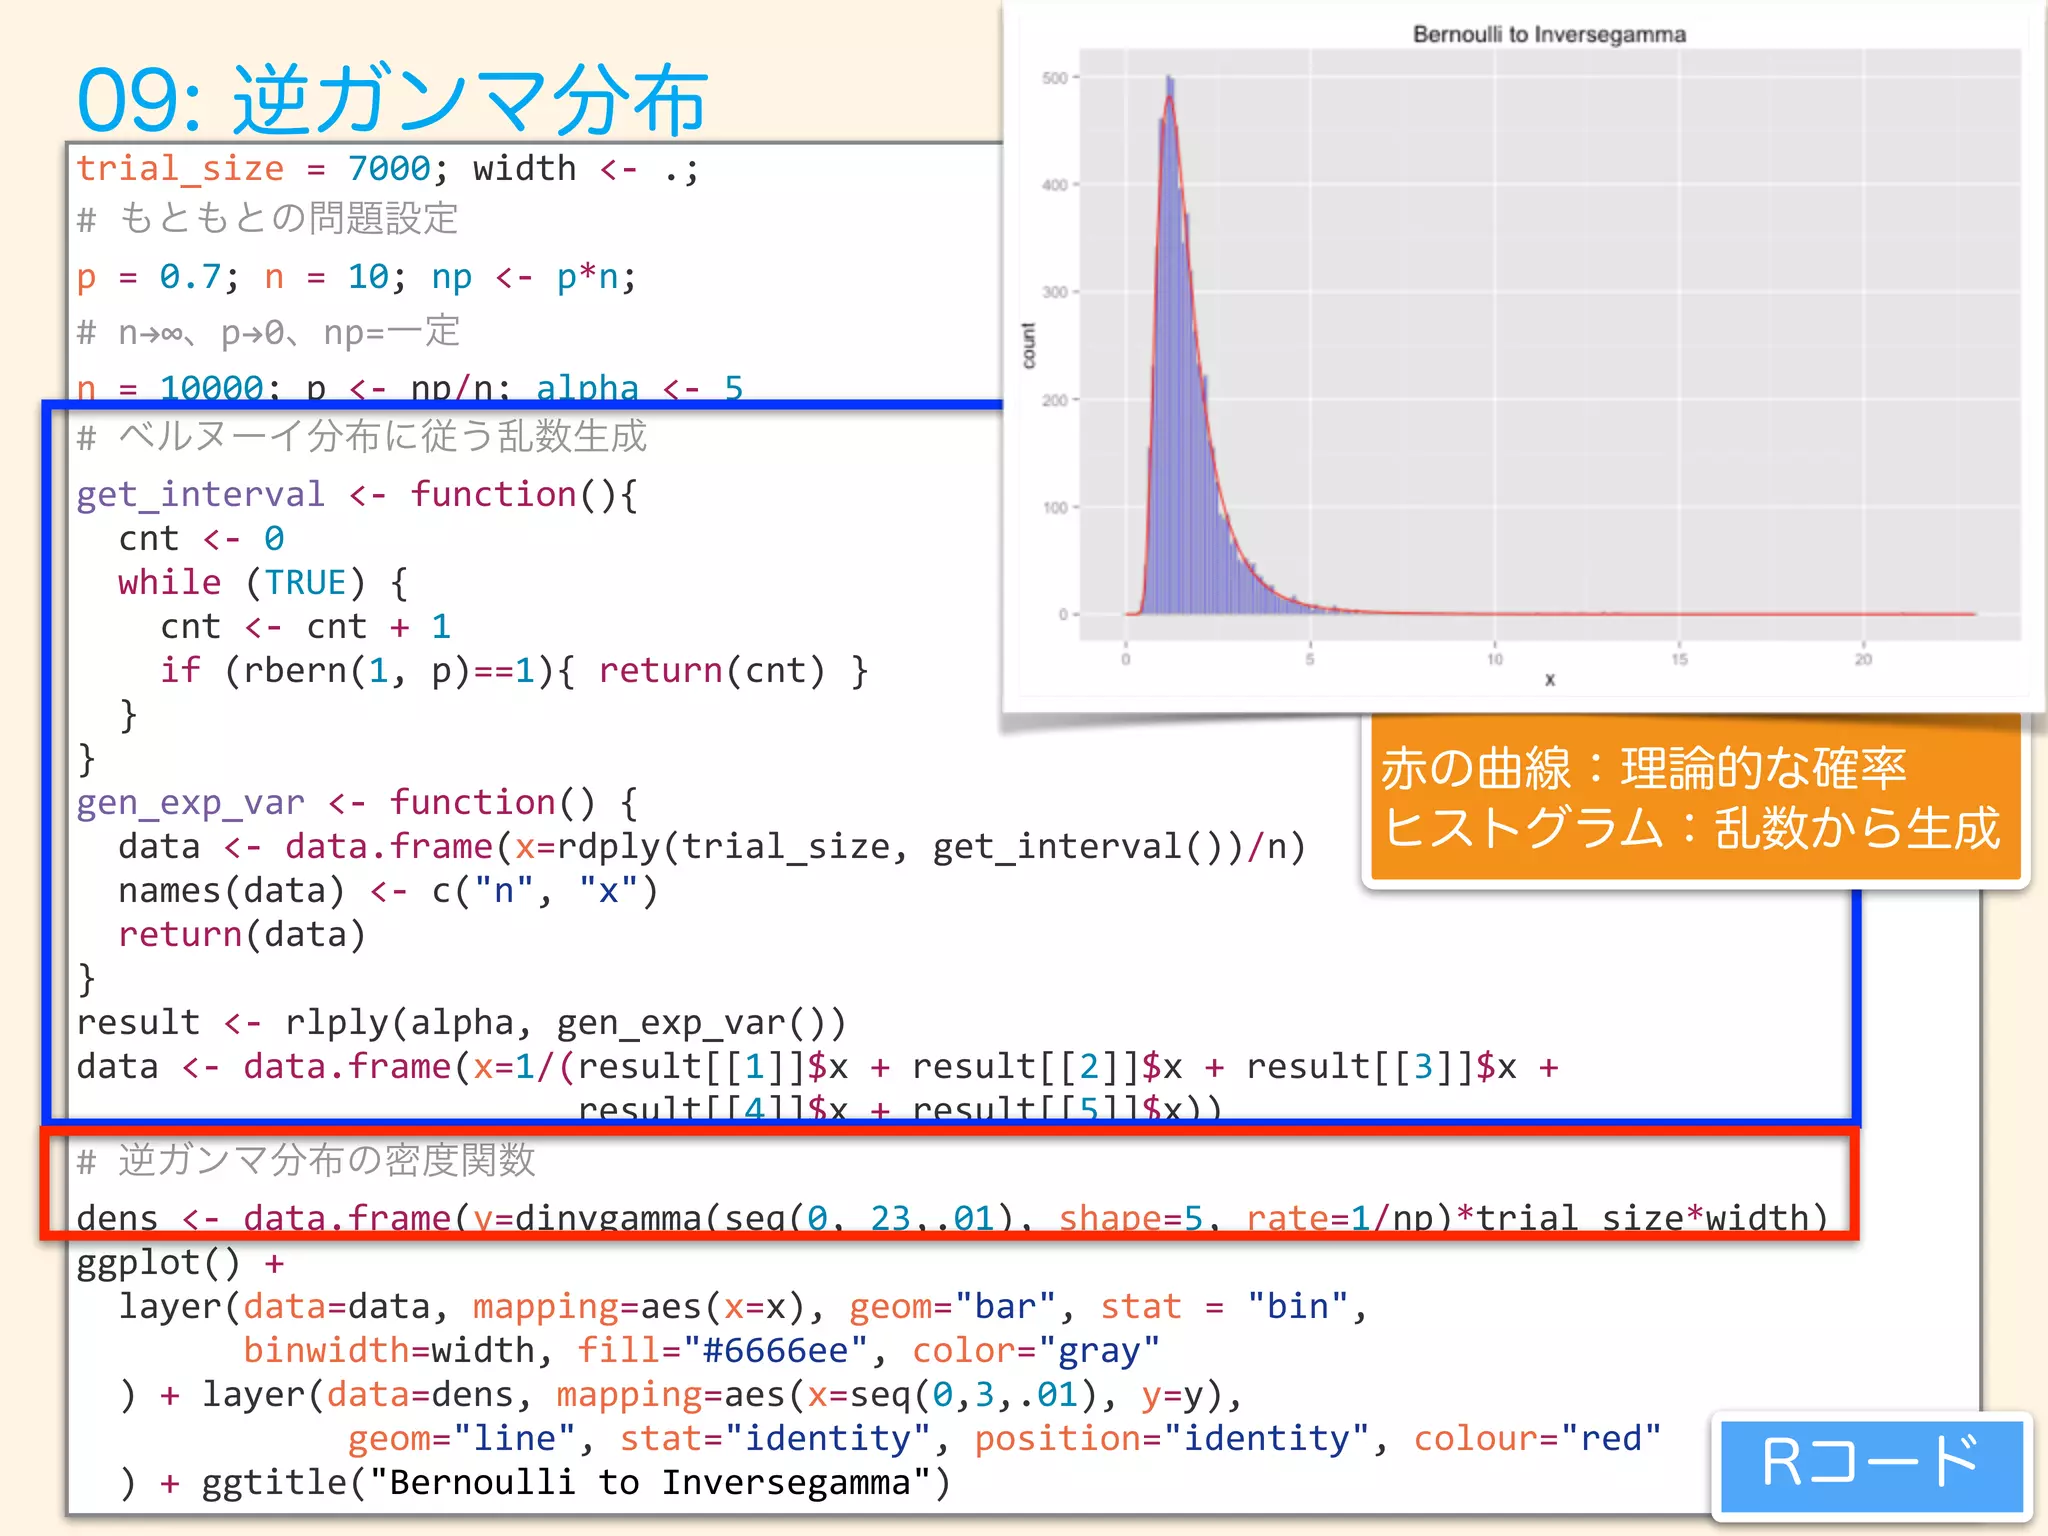
Task: Click the while (TRUE) { line
Action: coord(263,582)
